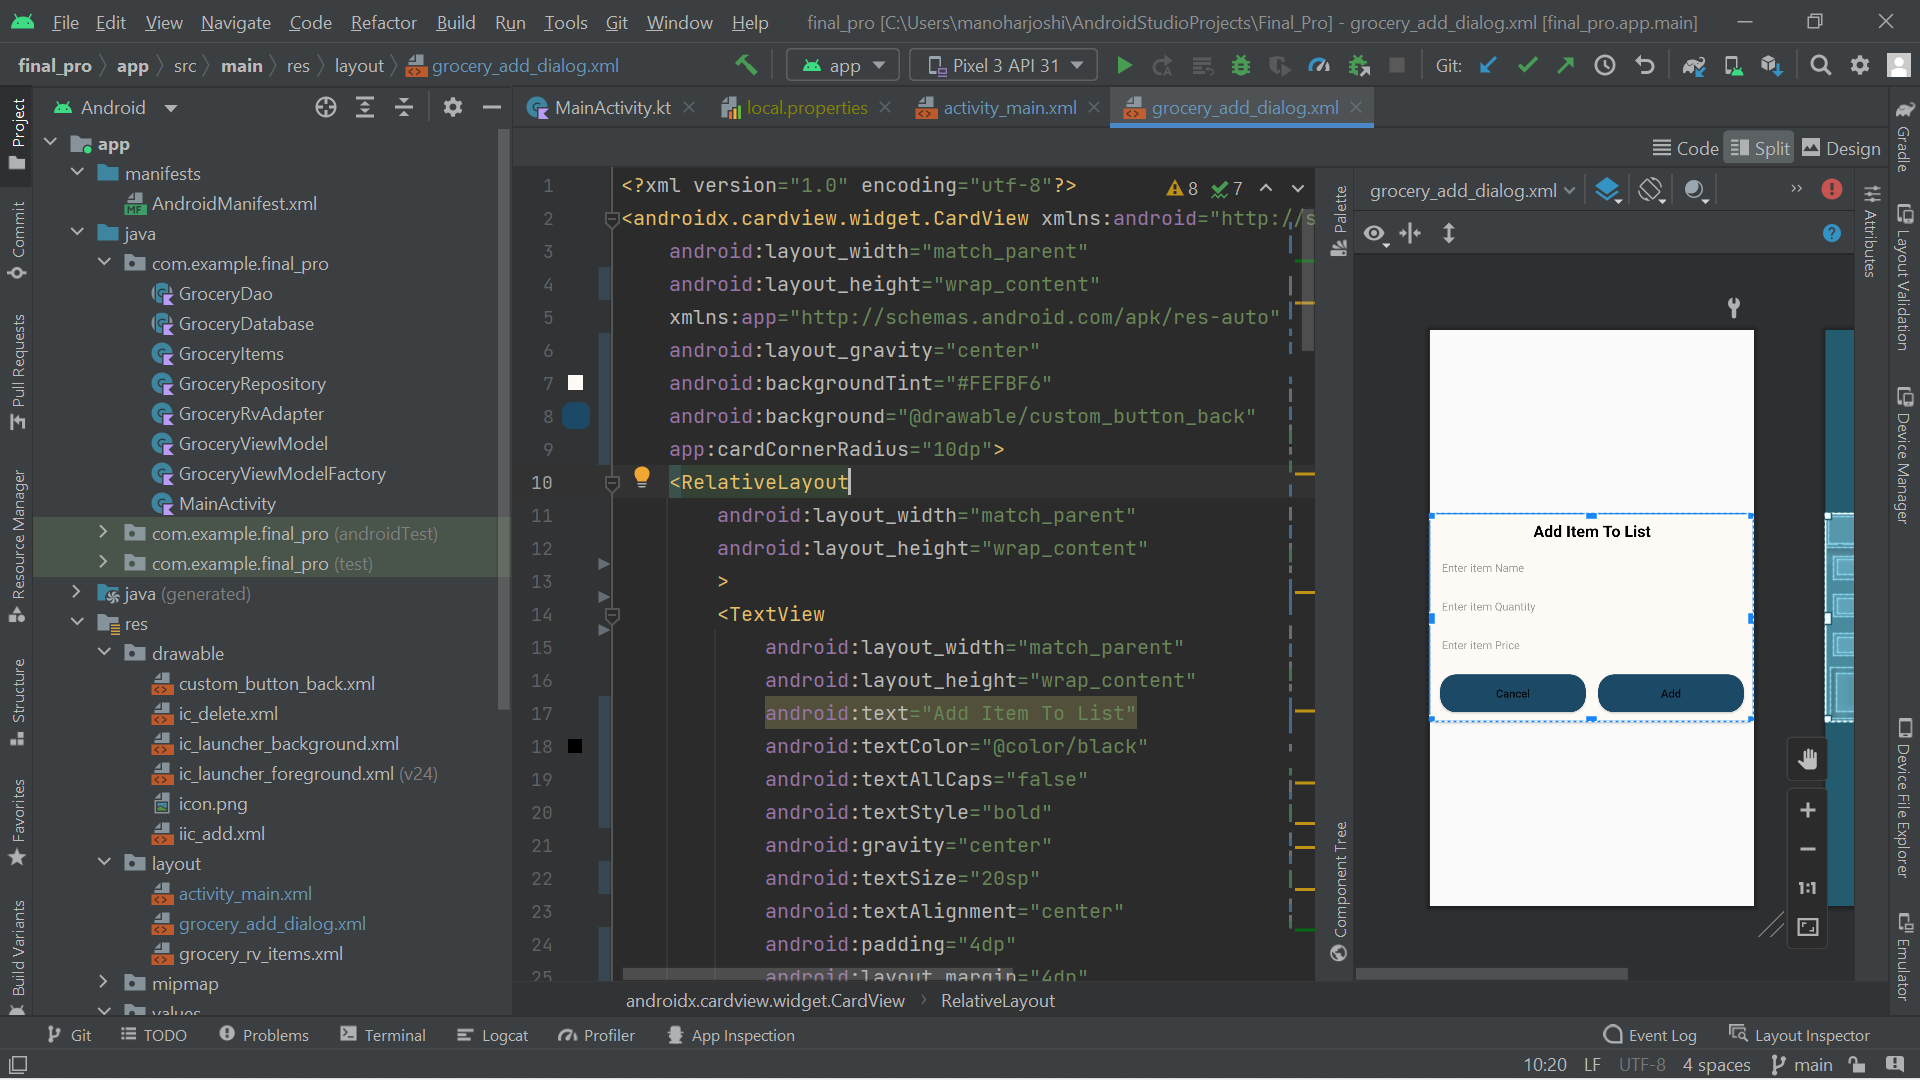Open Search Everywhere magnifier icon

pyautogui.click(x=1820, y=66)
